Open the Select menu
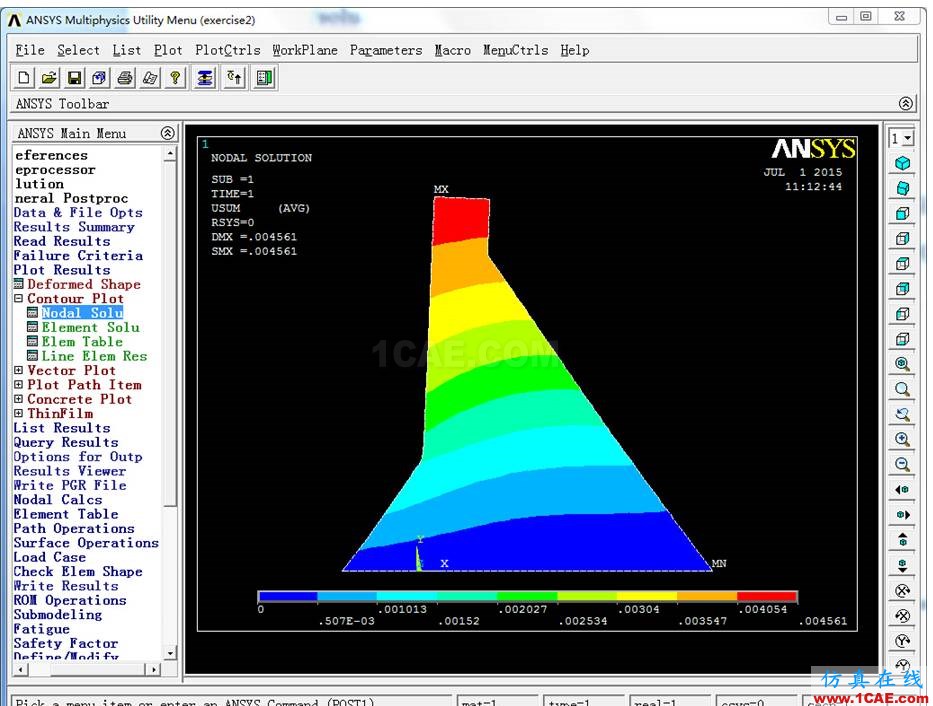This screenshot has width=933, height=706. pyautogui.click(x=79, y=51)
